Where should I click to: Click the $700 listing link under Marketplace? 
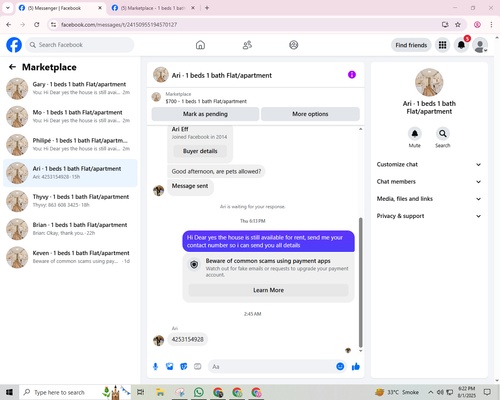[x=206, y=101]
